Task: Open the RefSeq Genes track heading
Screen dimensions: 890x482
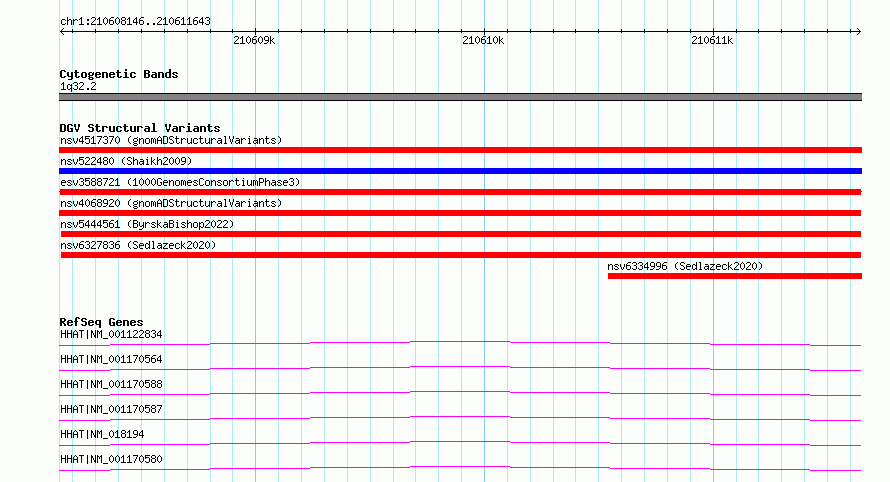Action: coord(101,322)
